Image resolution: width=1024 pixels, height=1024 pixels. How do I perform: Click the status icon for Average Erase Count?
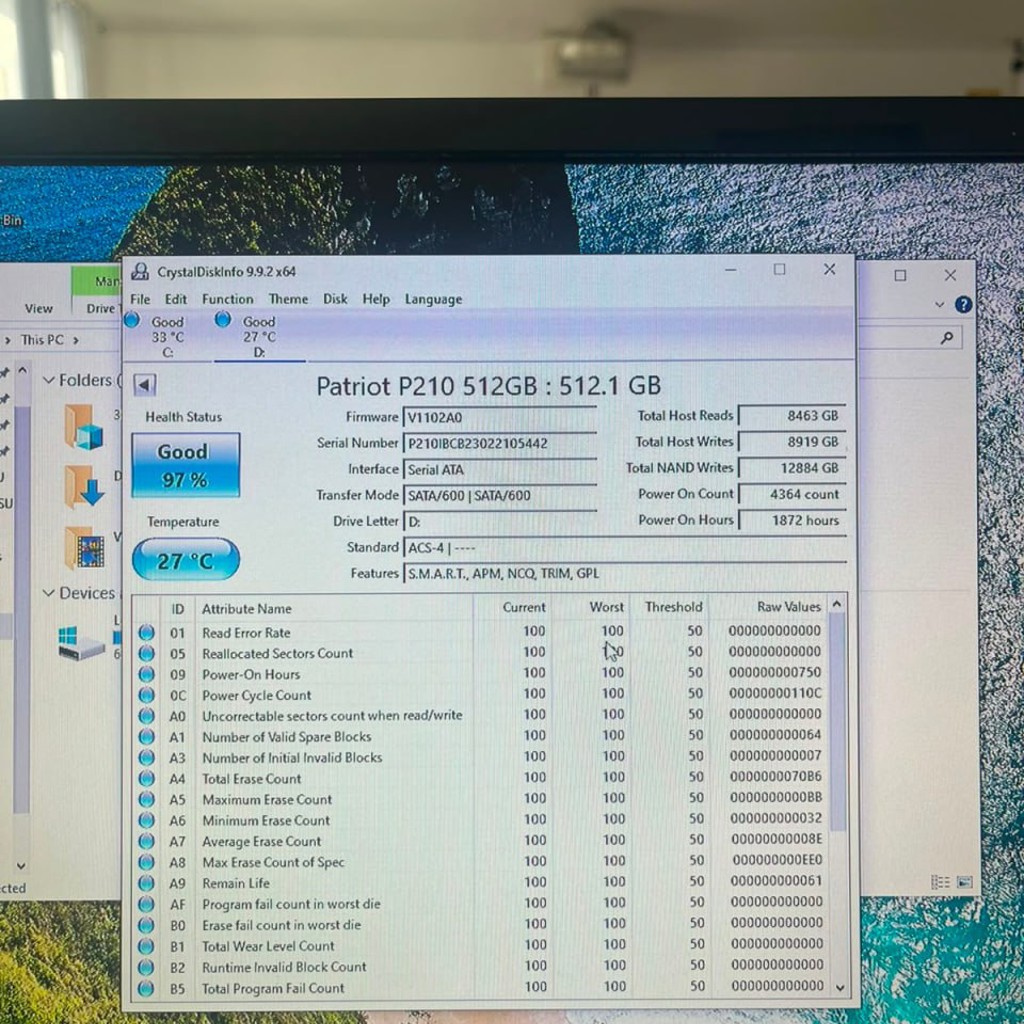146,841
